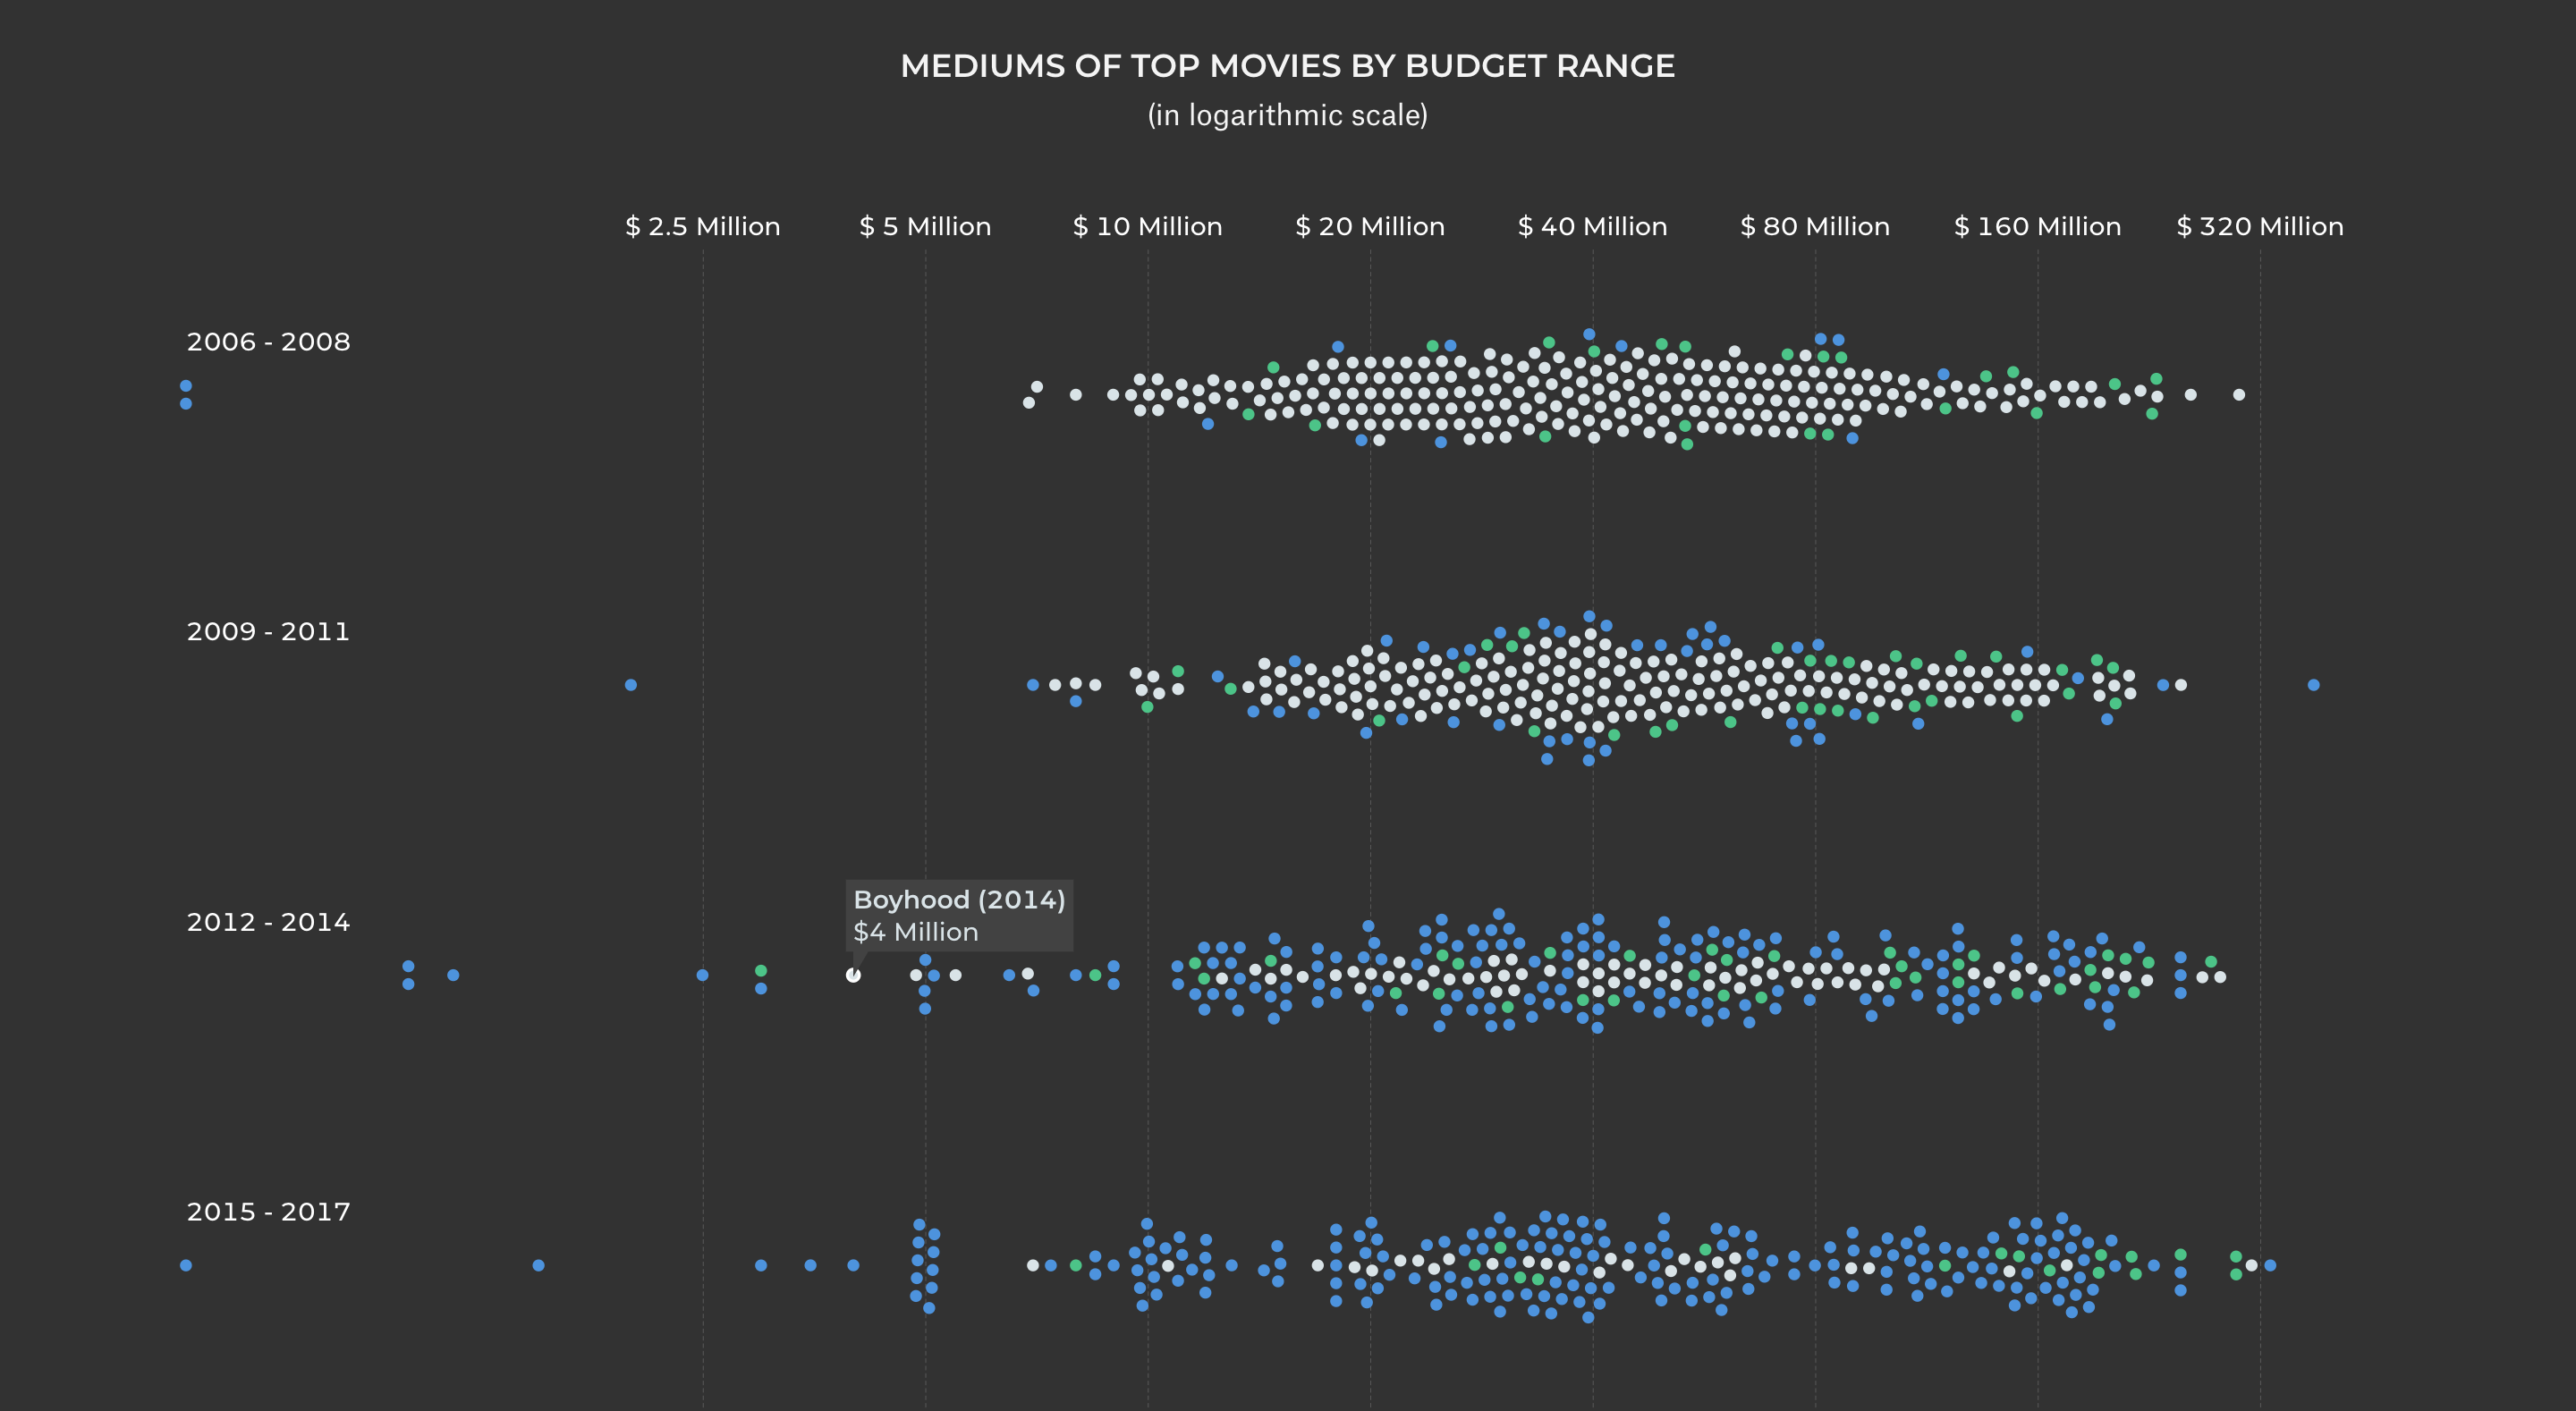
Task: Click the leftmost blue dot in the 2015 - 2017 row
Action: pyautogui.click(x=186, y=1265)
